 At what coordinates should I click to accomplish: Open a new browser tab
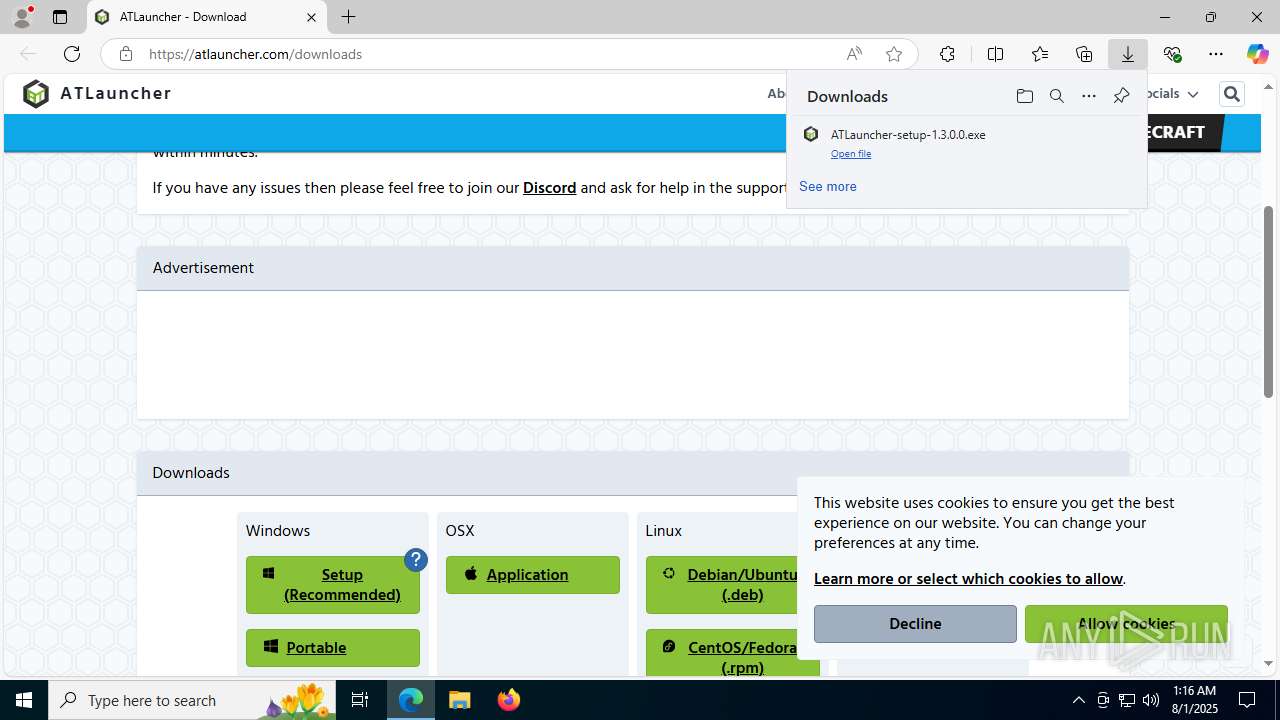click(348, 17)
